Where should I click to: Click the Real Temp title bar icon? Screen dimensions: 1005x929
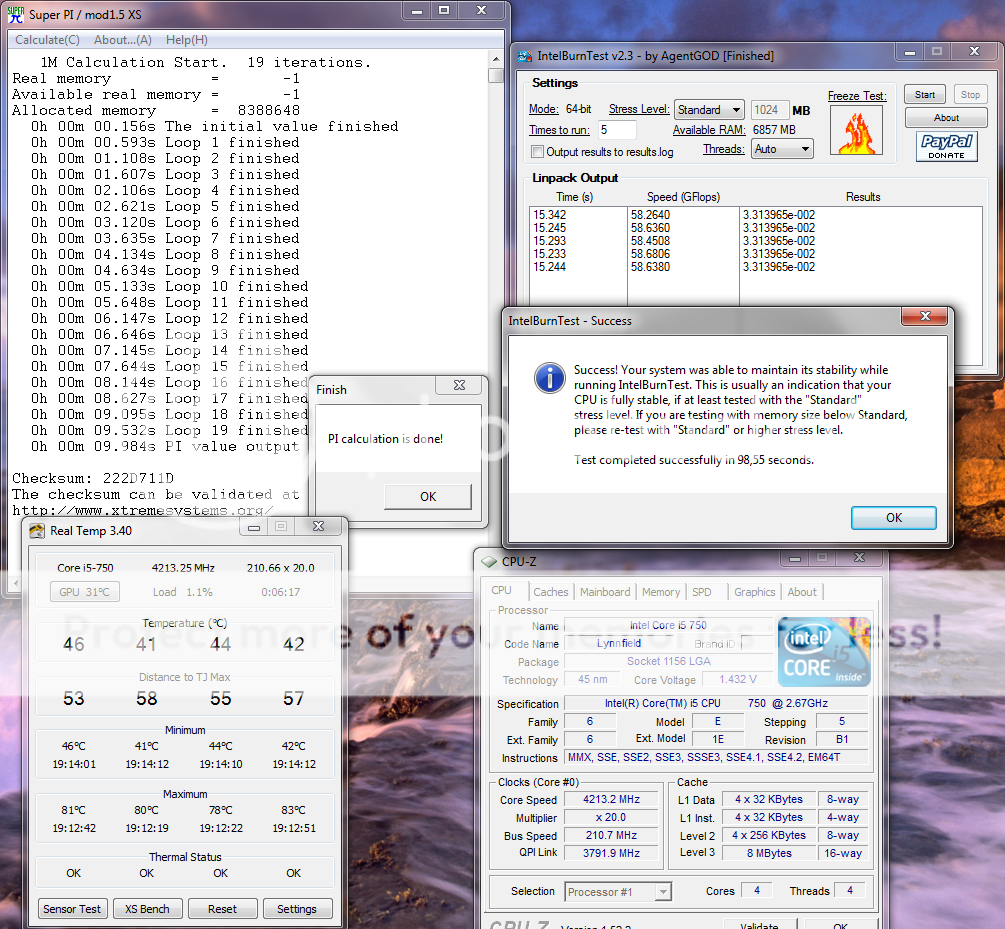pyautogui.click(x=37, y=530)
